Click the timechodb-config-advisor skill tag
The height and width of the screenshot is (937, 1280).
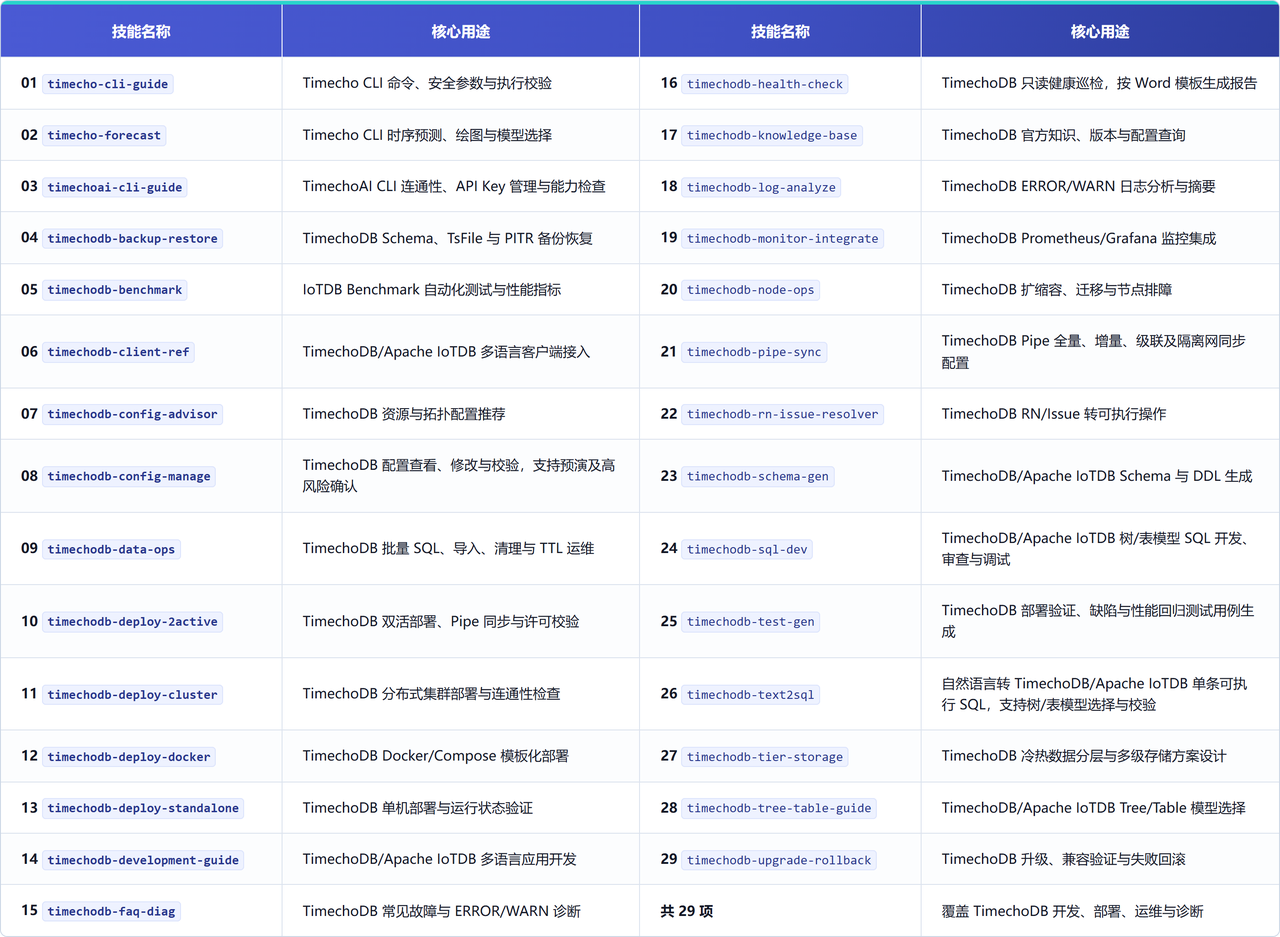pyautogui.click(x=132, y=414)
